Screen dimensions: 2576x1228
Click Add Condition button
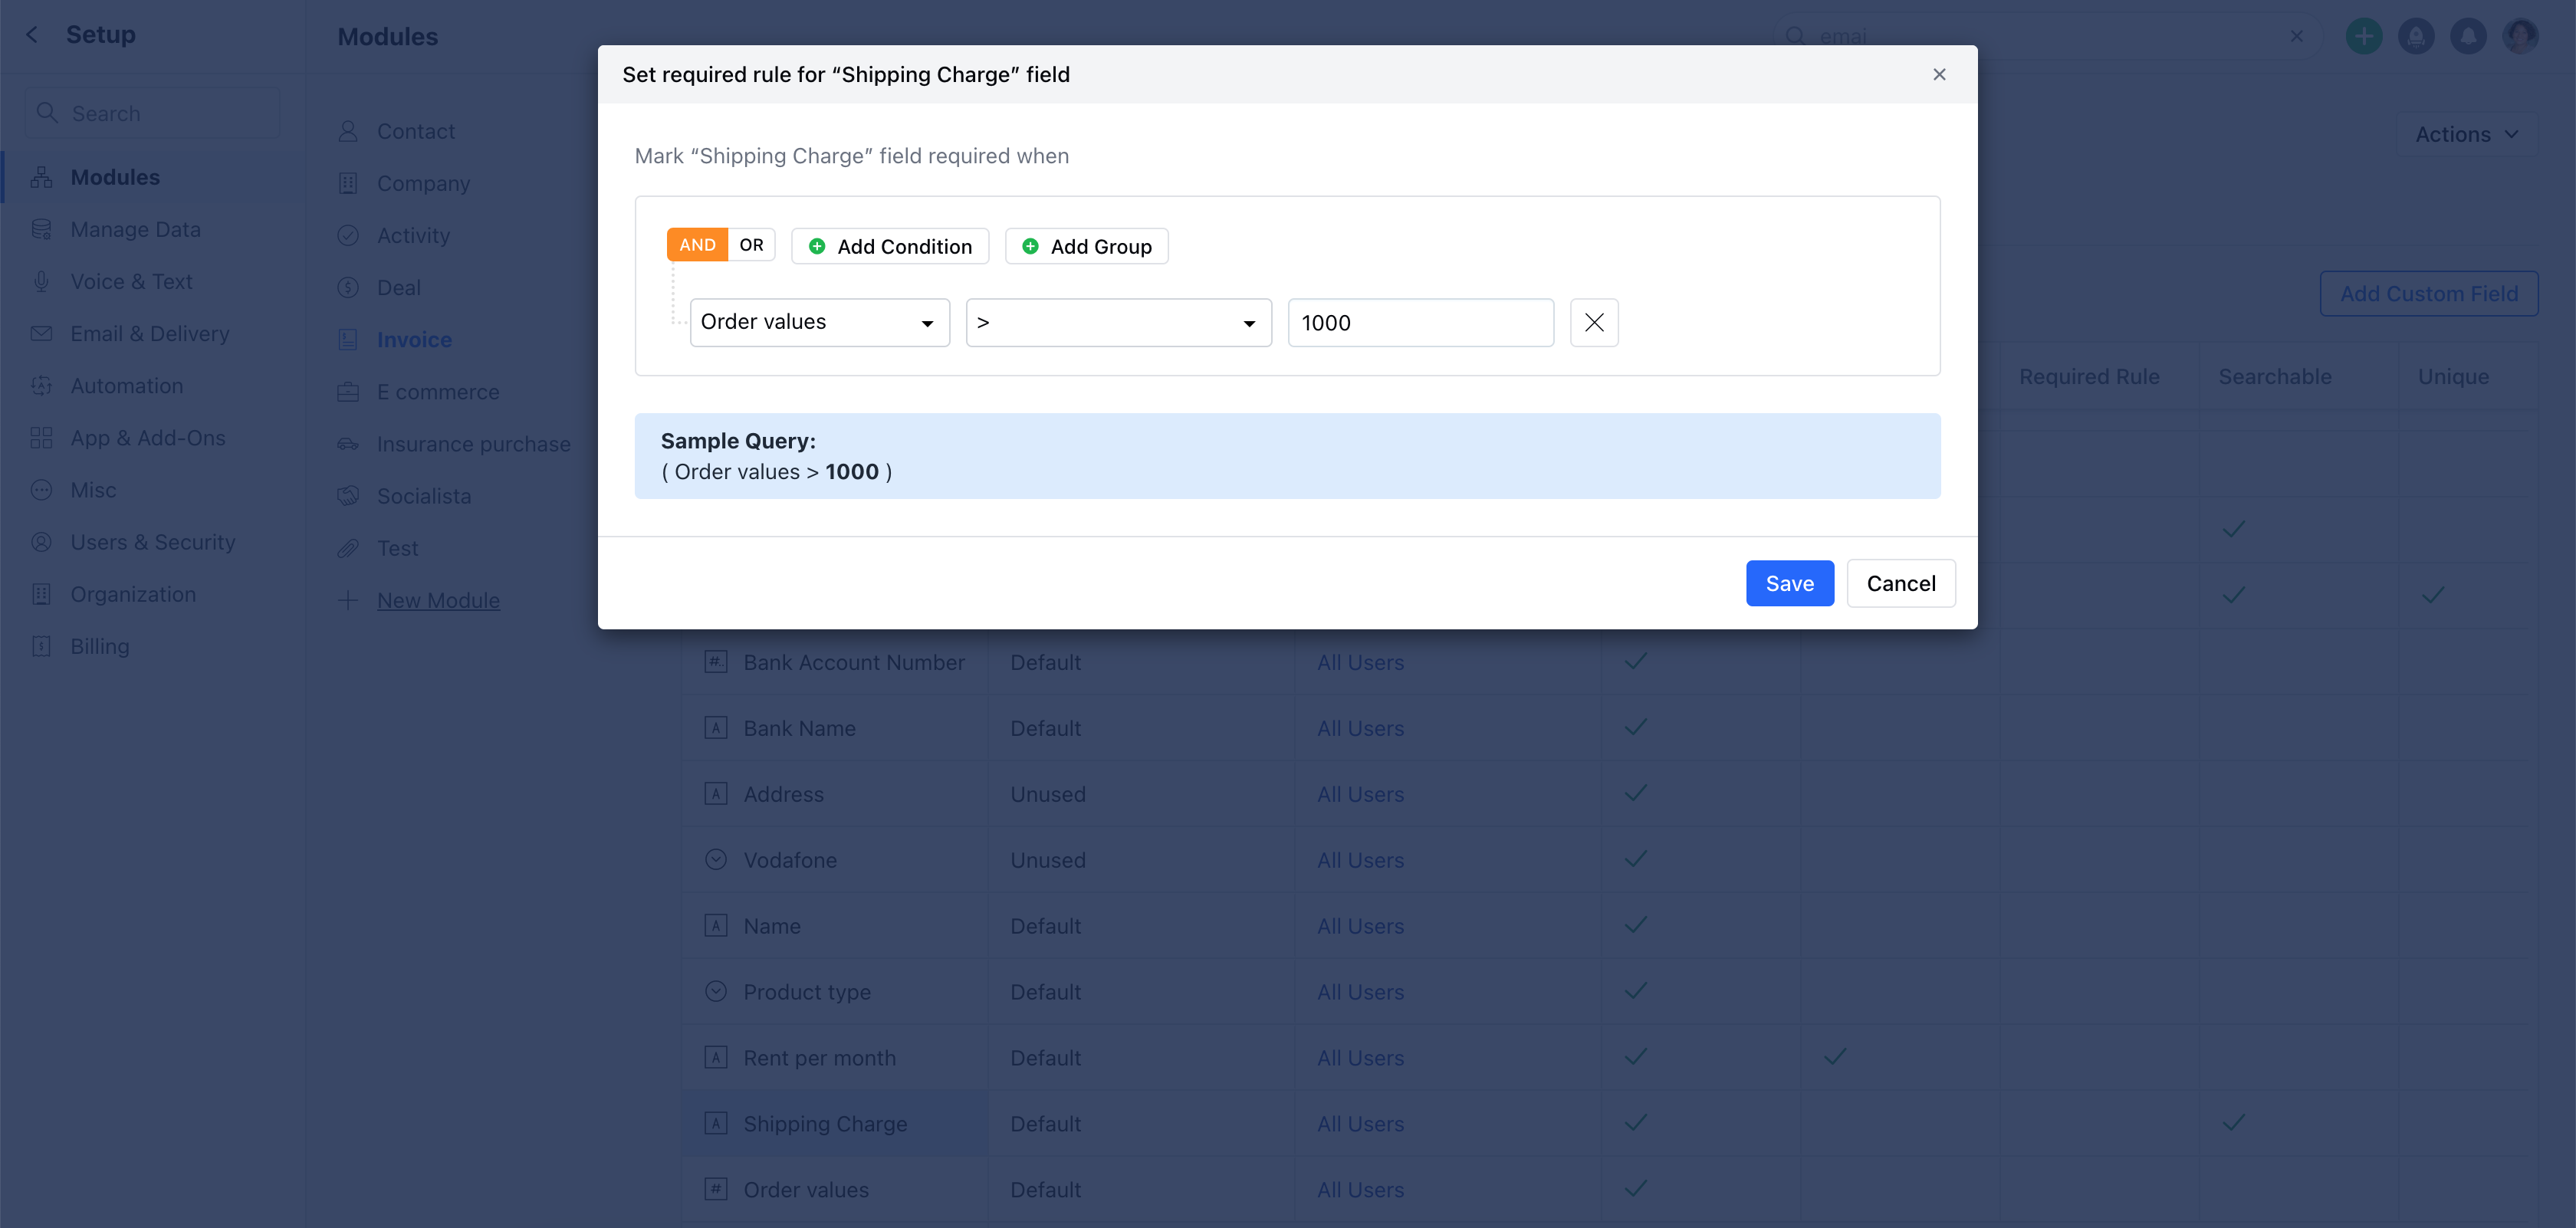point(889,246)
